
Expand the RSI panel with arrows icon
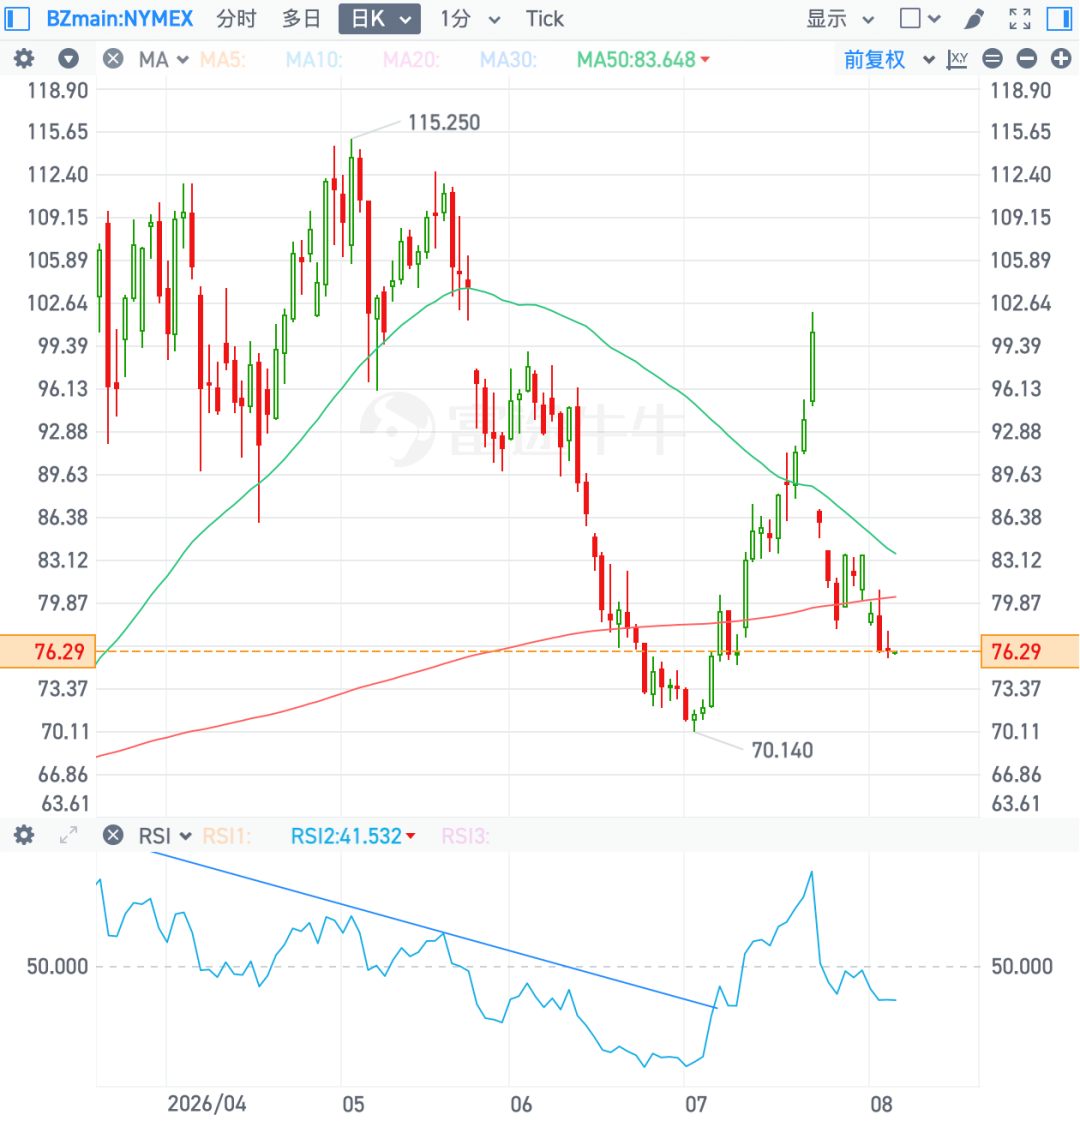pyautogui.click(x=69, y=835)
